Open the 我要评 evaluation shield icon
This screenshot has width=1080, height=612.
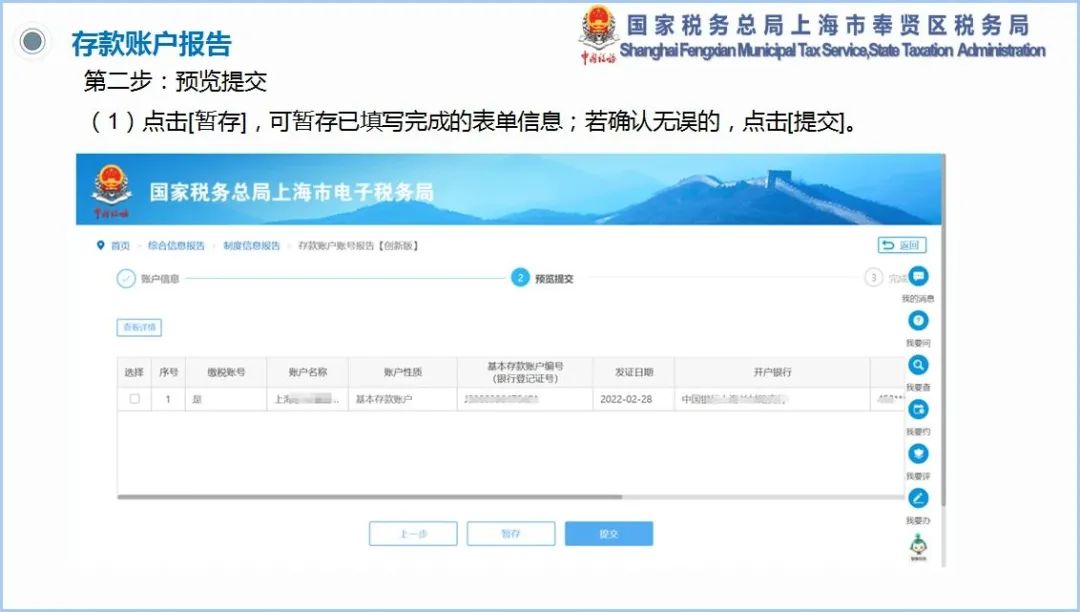tap(918, 454)
